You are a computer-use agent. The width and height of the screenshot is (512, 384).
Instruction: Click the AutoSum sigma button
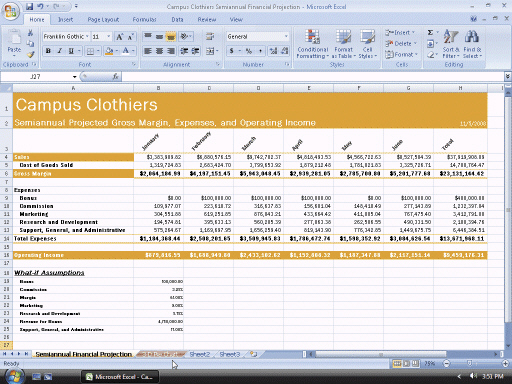pyautogui.click(x=430, y=33)
